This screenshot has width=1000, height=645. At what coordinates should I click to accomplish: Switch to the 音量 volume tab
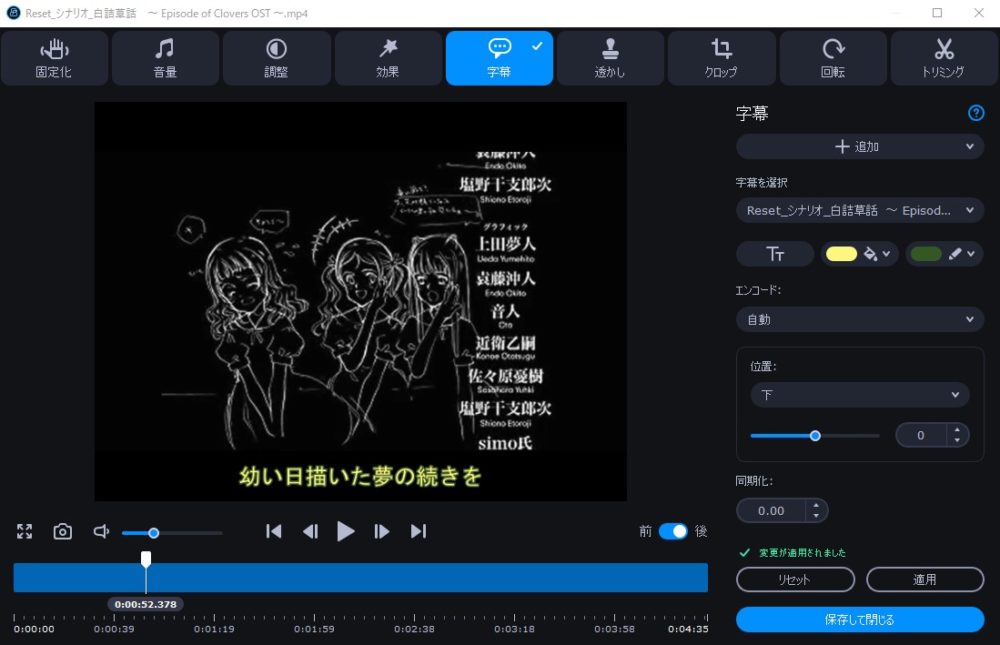pyautogui.click(x=165, y=58)
